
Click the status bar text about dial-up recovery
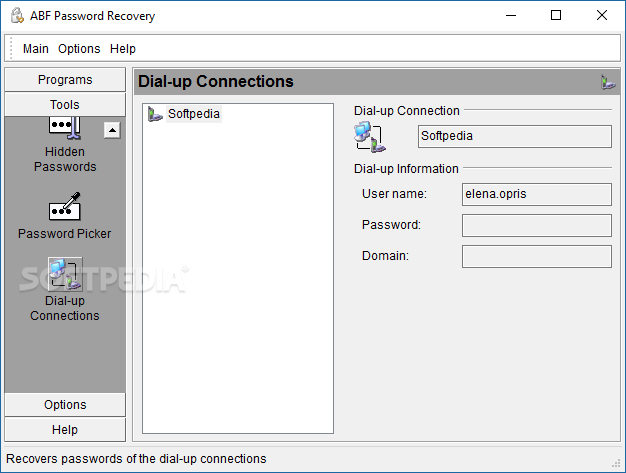136,459
